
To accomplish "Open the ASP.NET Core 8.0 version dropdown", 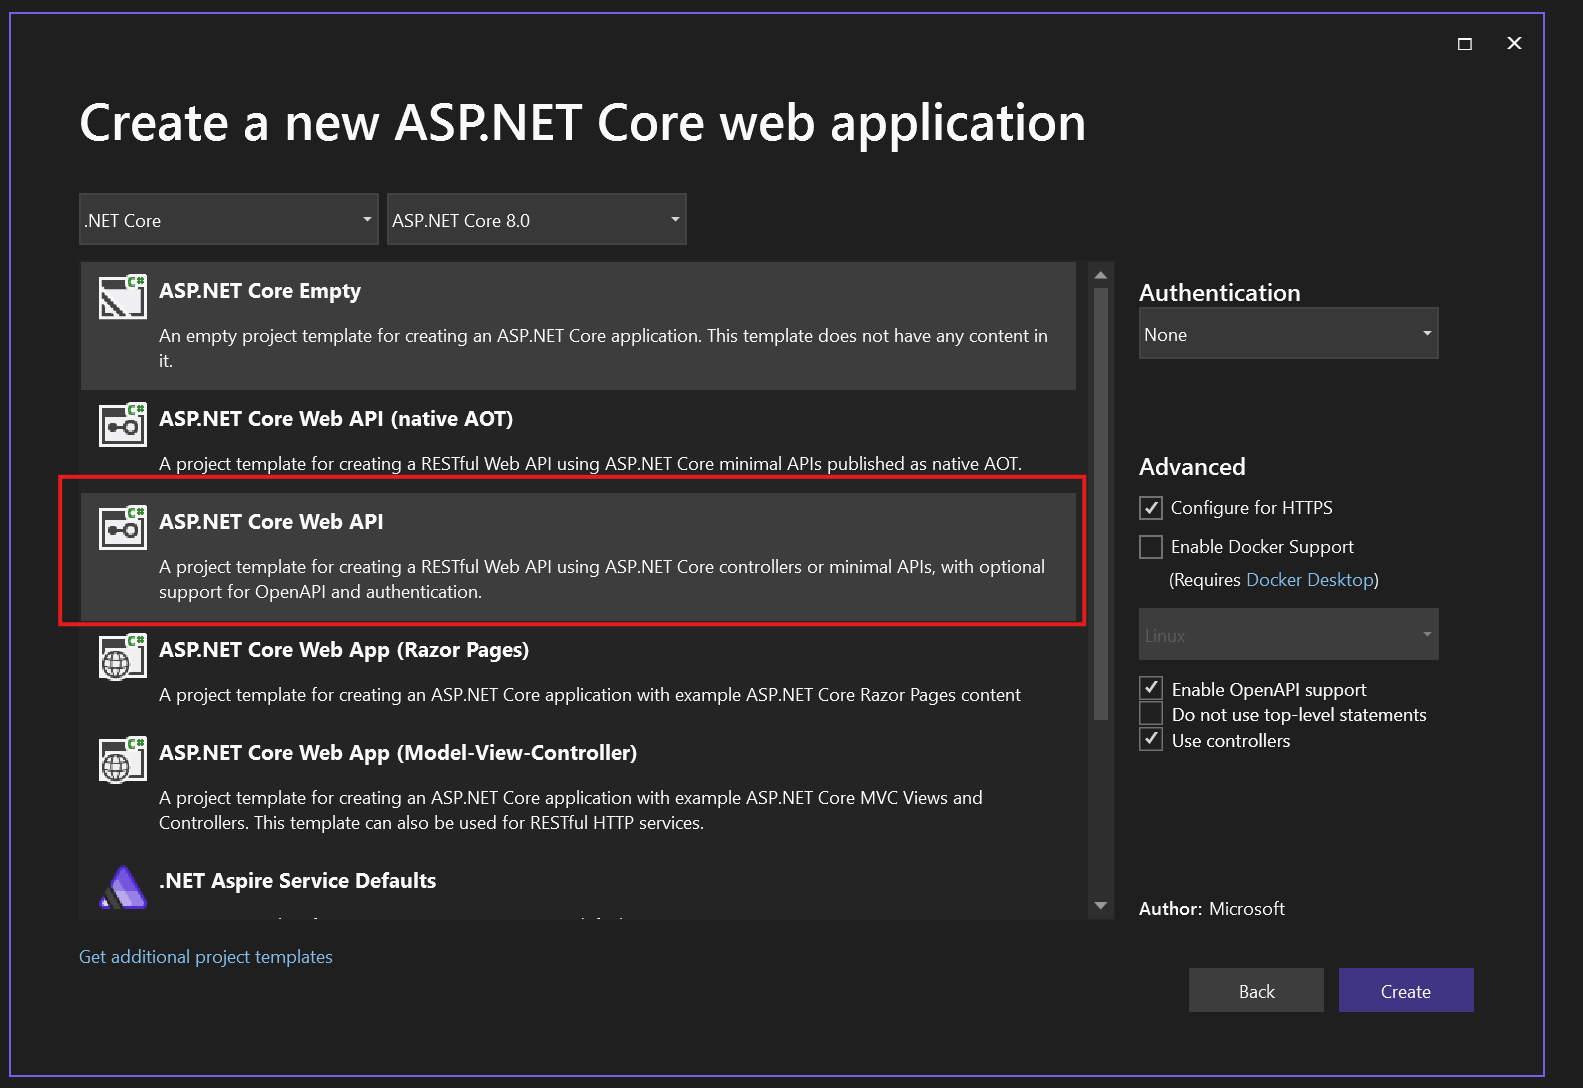I will pos(537,219).
